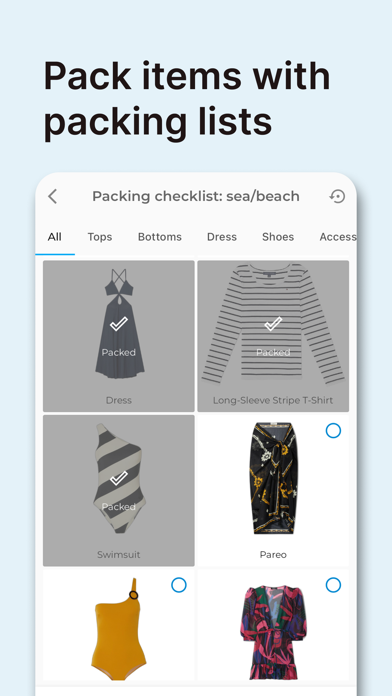Go to the Shoes tab
This screenshot has height=696, width=392.
[278, 237]
